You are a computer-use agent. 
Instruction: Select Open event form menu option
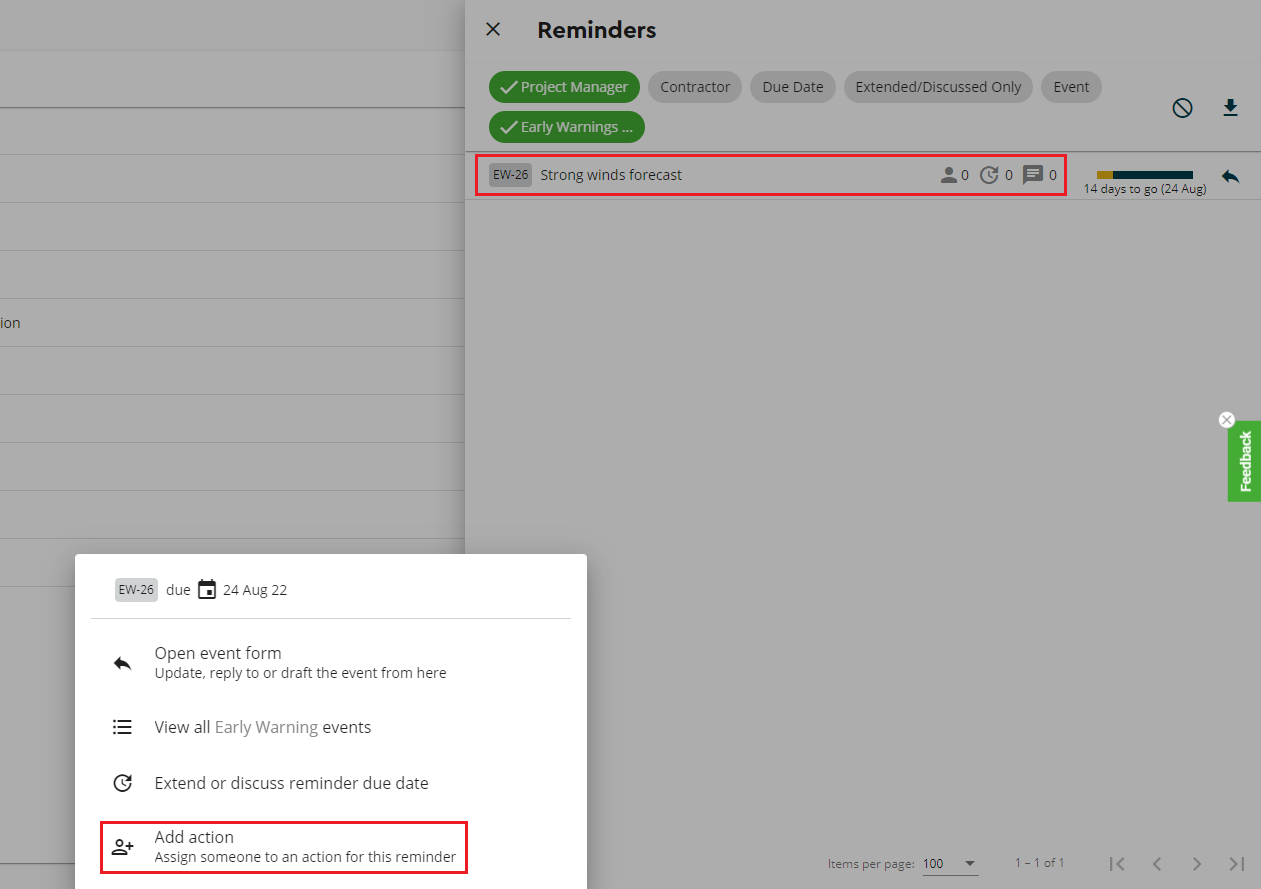click(300, 662)
